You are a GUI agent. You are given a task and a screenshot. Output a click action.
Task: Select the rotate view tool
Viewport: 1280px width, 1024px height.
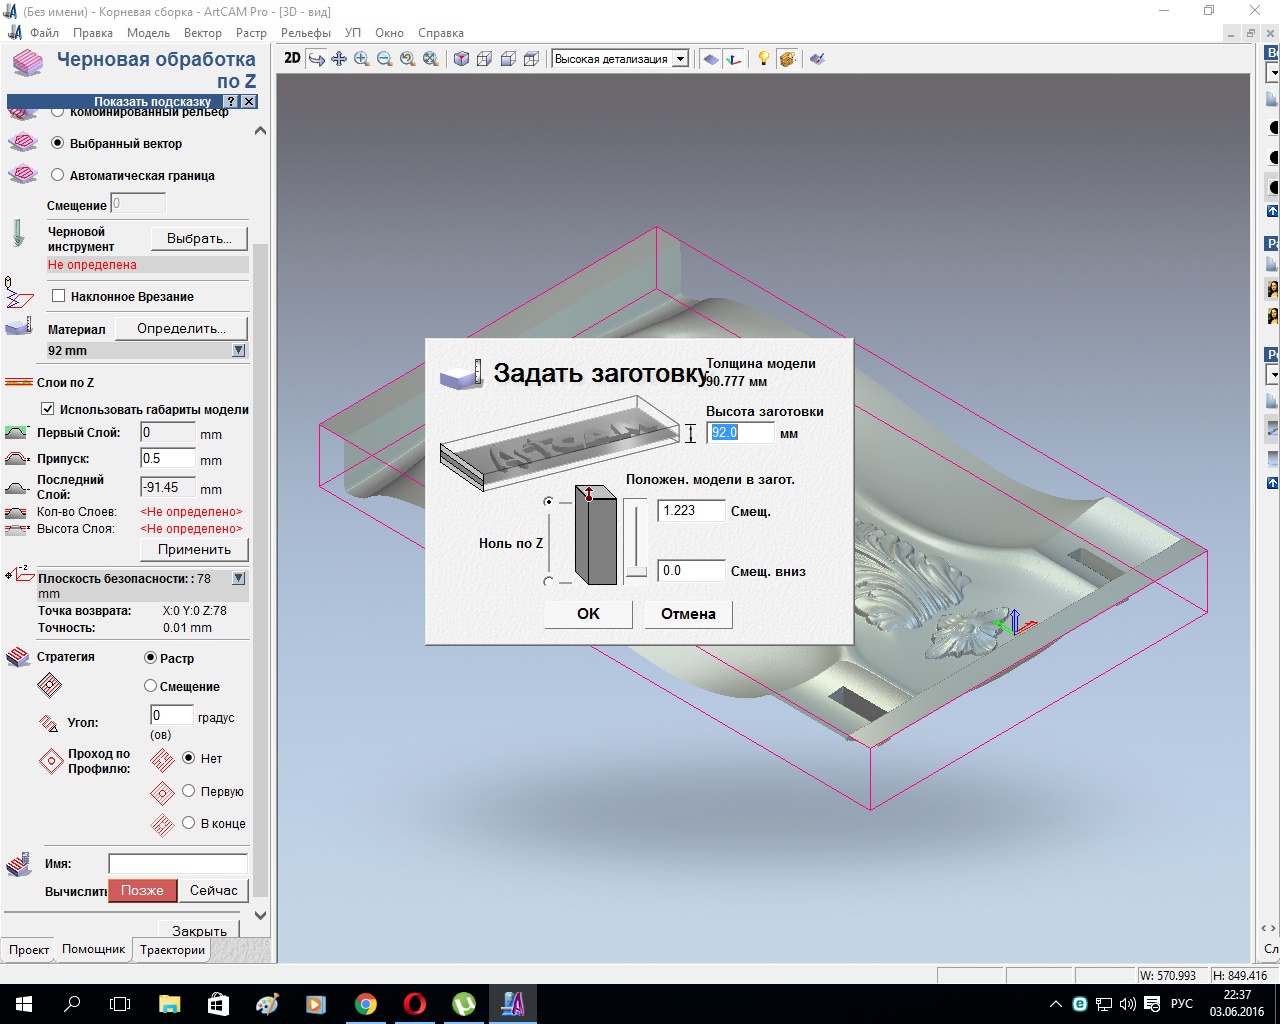point(316,59)
